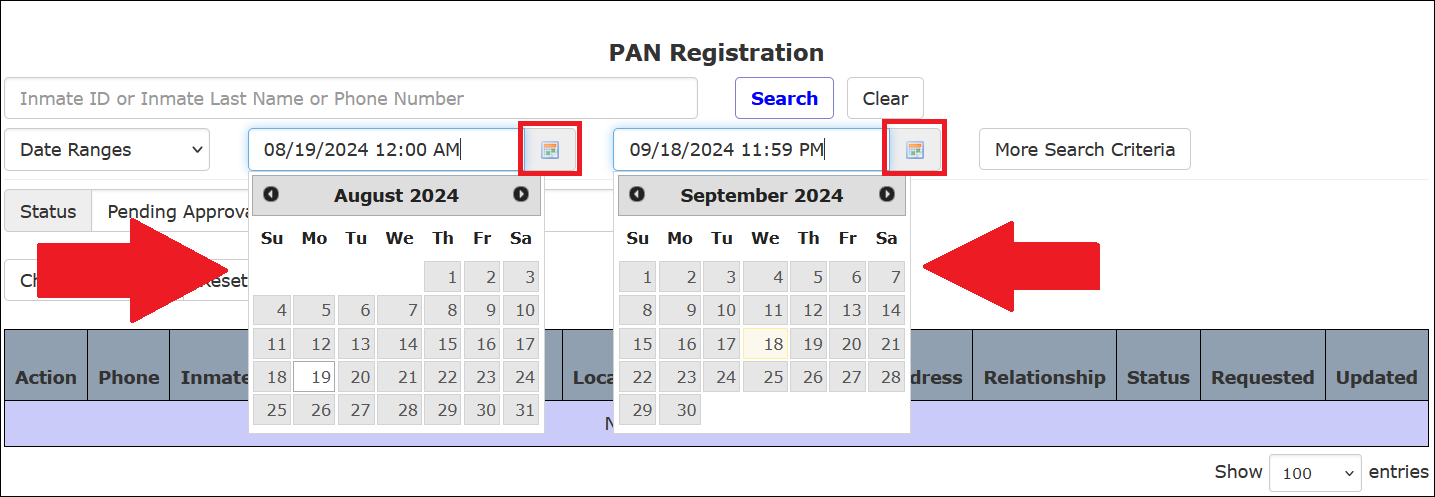Click the blue Search button

784,98
